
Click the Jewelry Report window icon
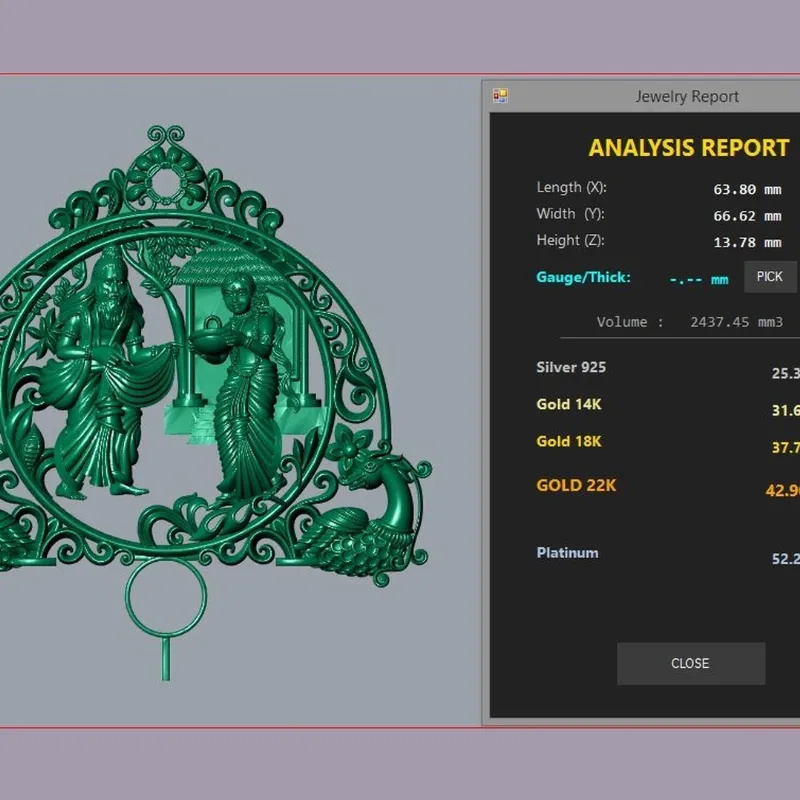(x=500, y=95)
